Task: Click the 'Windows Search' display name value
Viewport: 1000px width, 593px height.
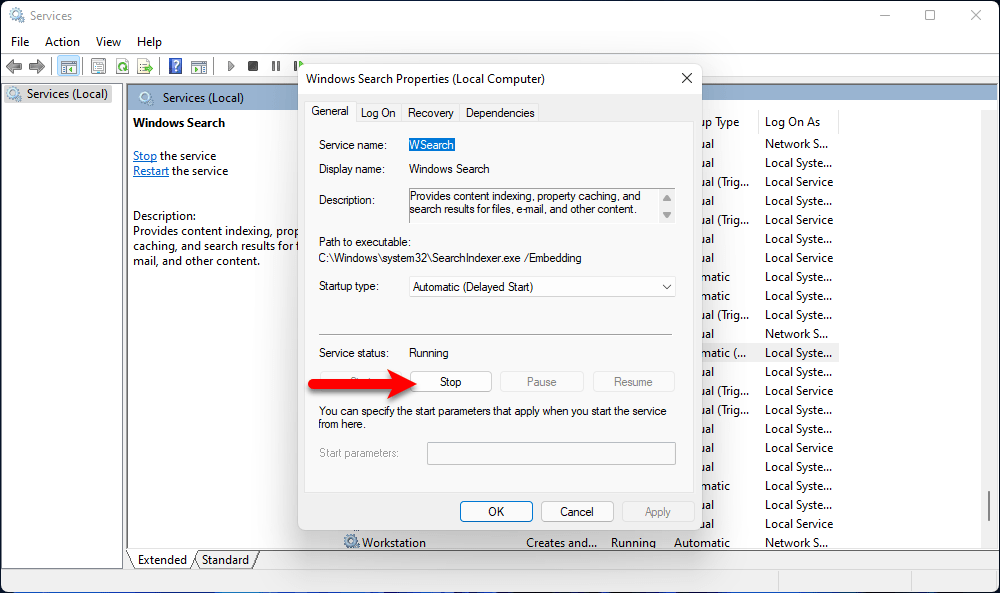Action: tap(449, 169)
